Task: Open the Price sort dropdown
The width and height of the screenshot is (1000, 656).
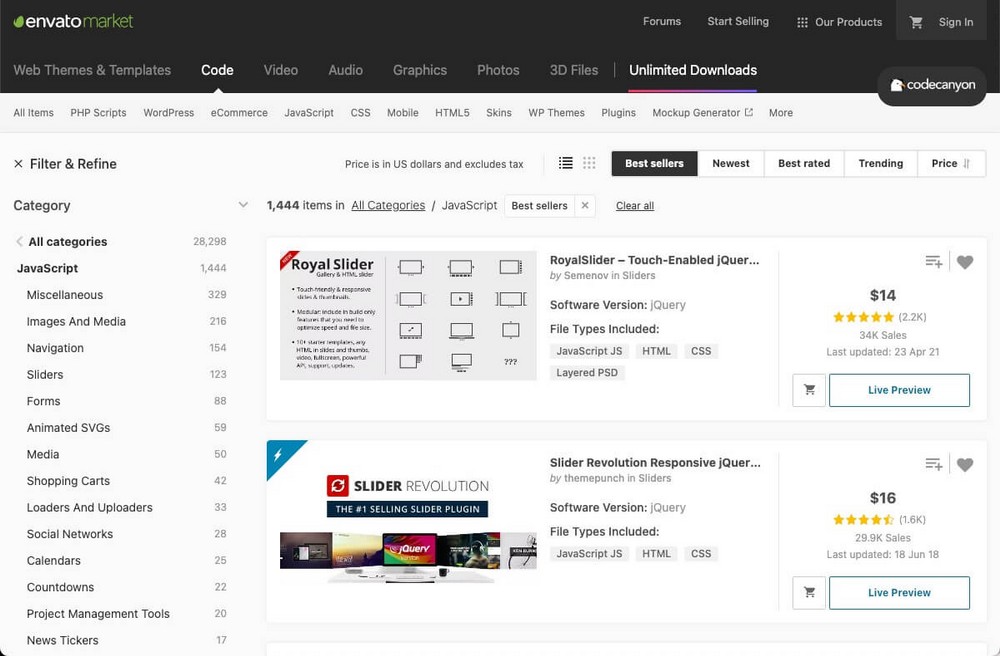Action: [950, 163]
